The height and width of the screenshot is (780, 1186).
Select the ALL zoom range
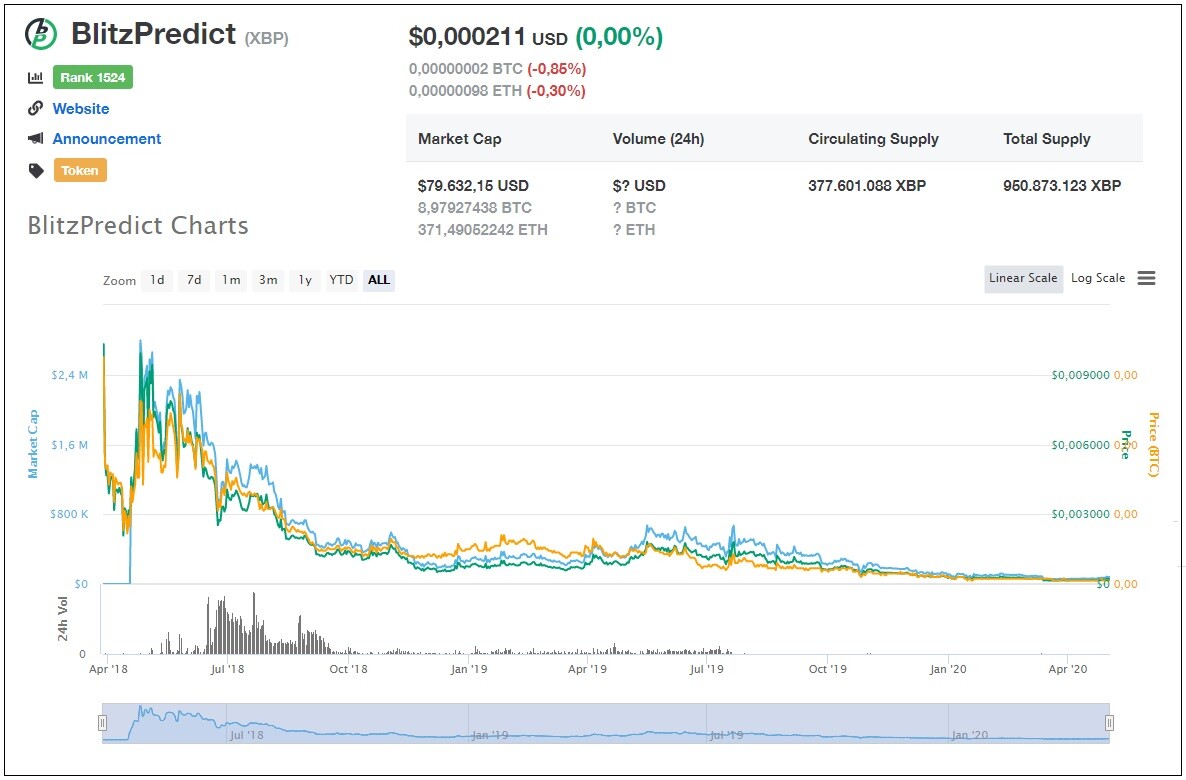click(x=379, y=280)
